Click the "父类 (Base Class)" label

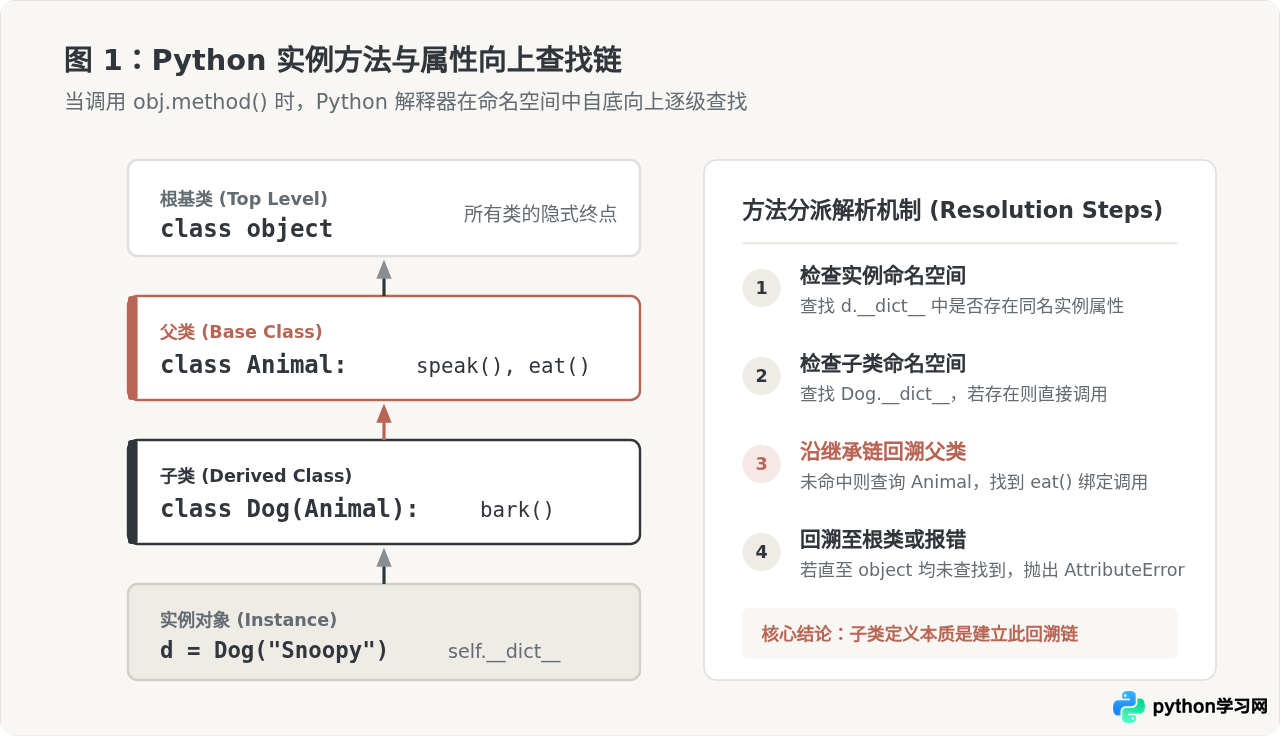pyautogui.click(x=241, y=332)
